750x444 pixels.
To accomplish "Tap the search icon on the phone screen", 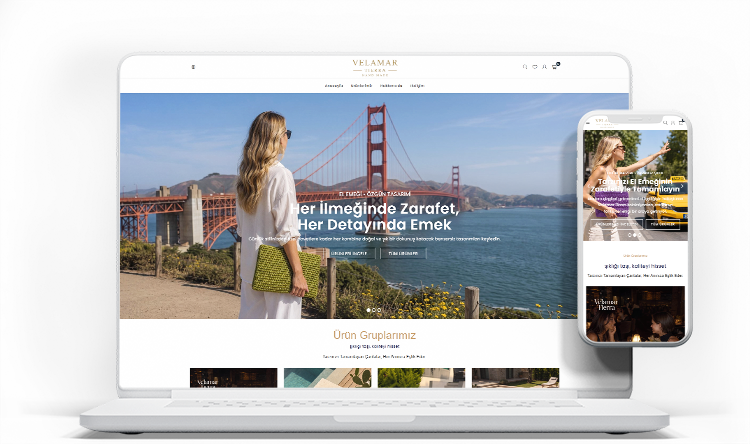I will [x=665, y=122].
